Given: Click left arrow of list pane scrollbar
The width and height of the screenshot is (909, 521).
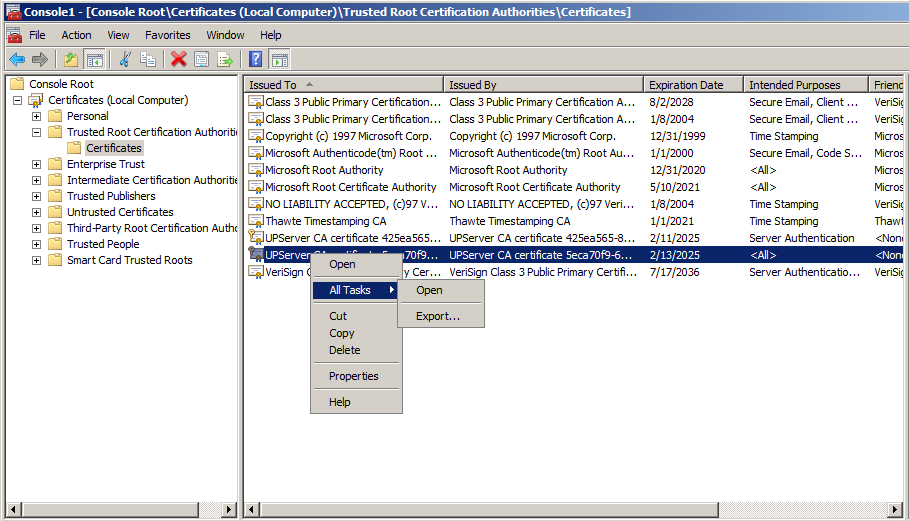Looking at the screenshot, I should point(252,510).
